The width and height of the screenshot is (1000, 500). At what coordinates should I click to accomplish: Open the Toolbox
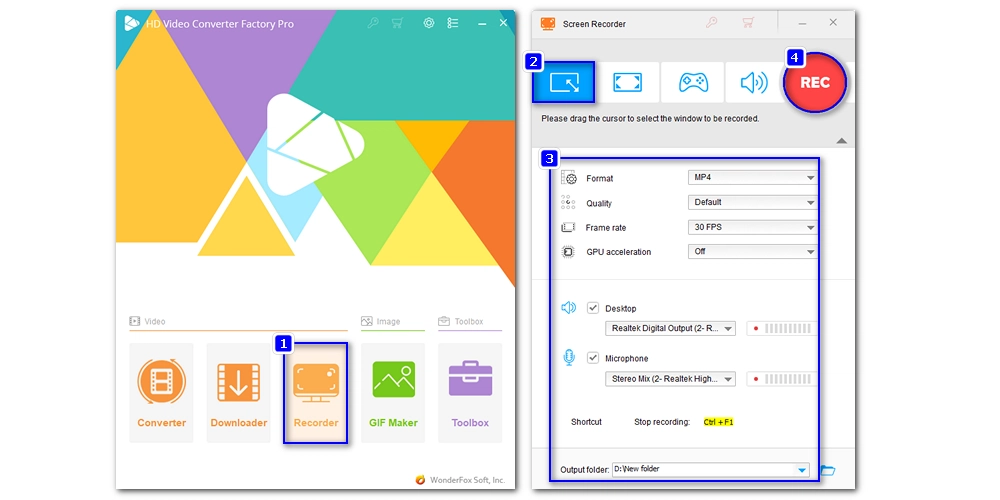pyautogui.click(x=470, y=393)
